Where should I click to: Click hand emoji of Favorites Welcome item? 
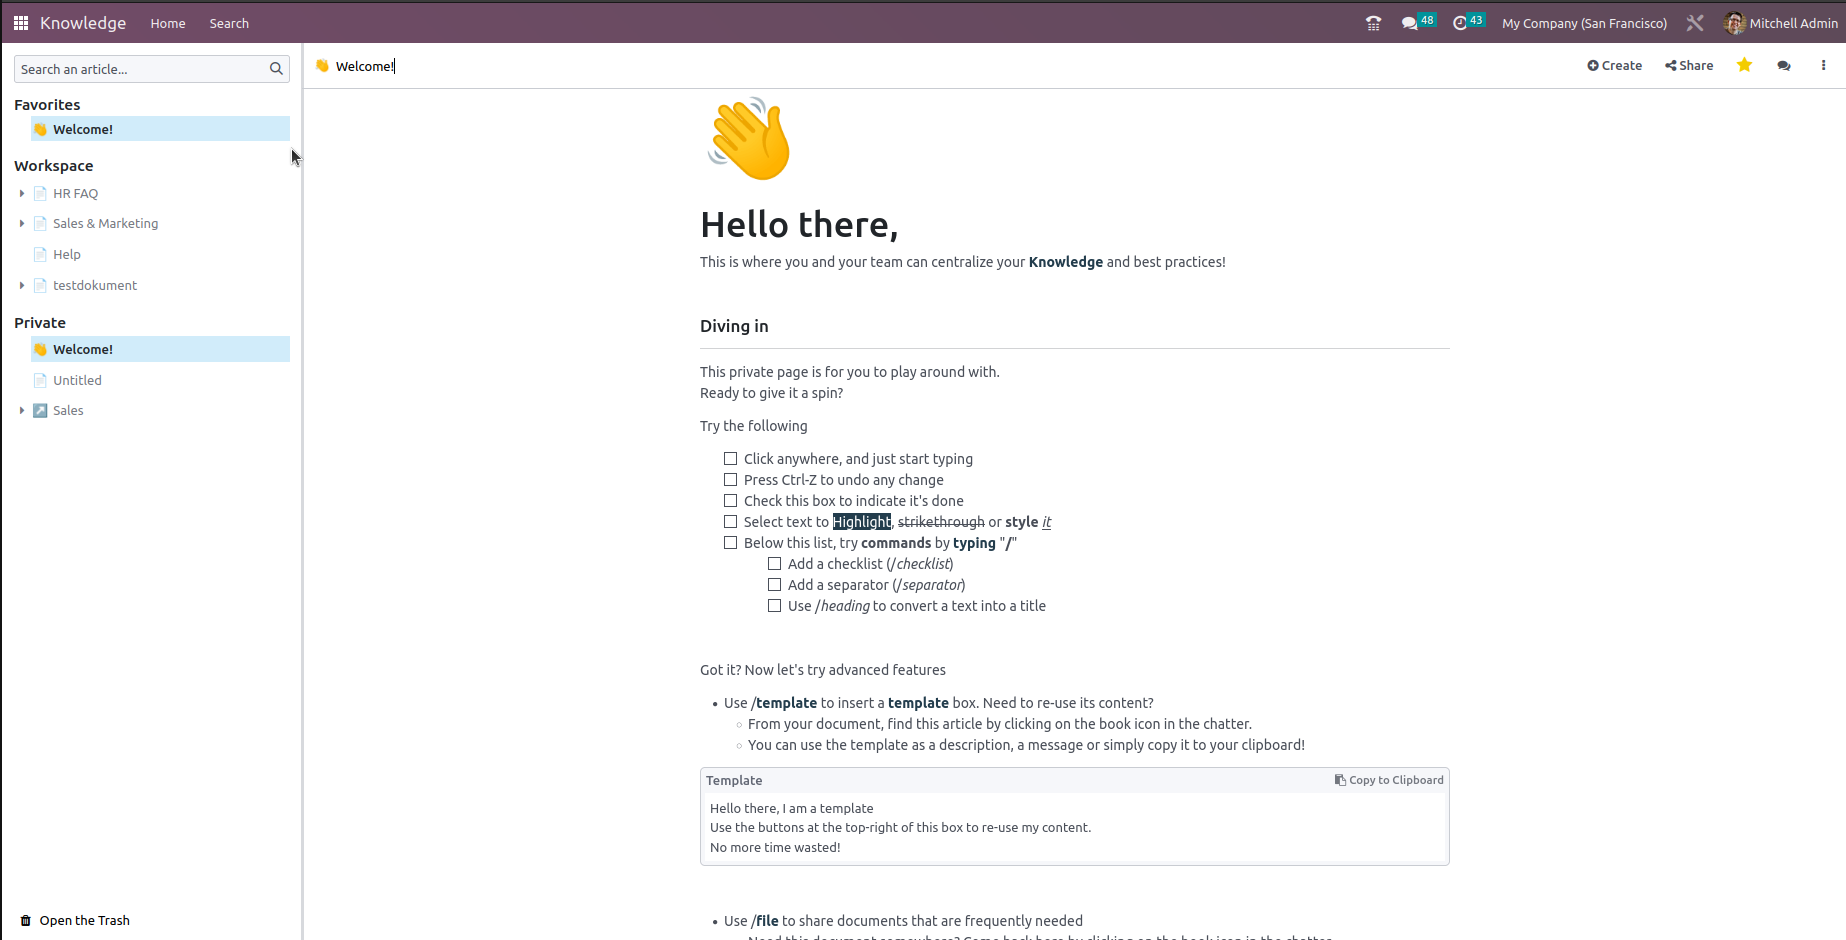[40, 129]
